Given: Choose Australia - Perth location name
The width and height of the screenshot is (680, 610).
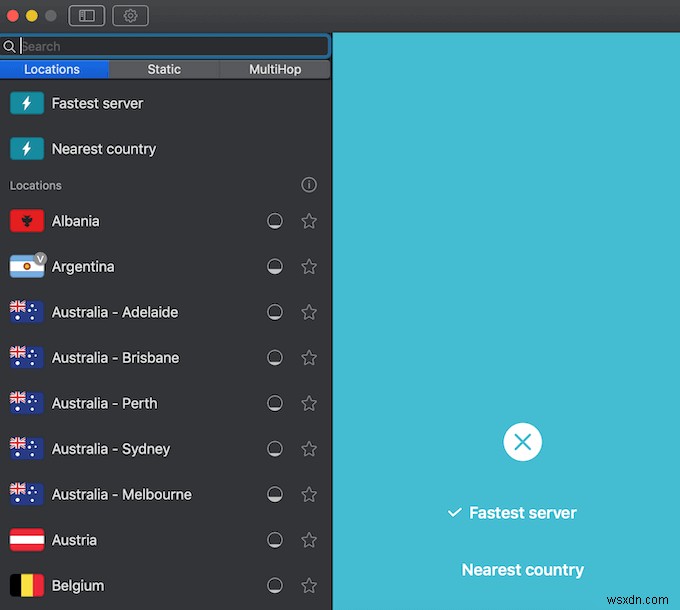Looking at the screenshot, I should 105,403.
